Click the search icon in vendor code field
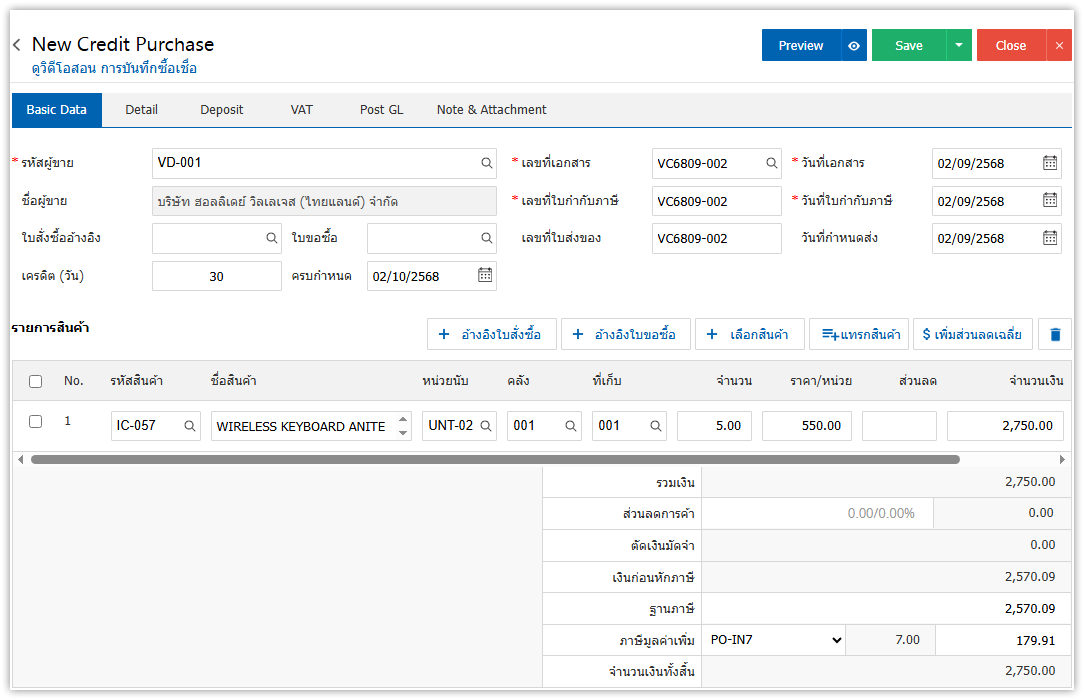This screenshot has height=700, width=1084. click(486, 163)
